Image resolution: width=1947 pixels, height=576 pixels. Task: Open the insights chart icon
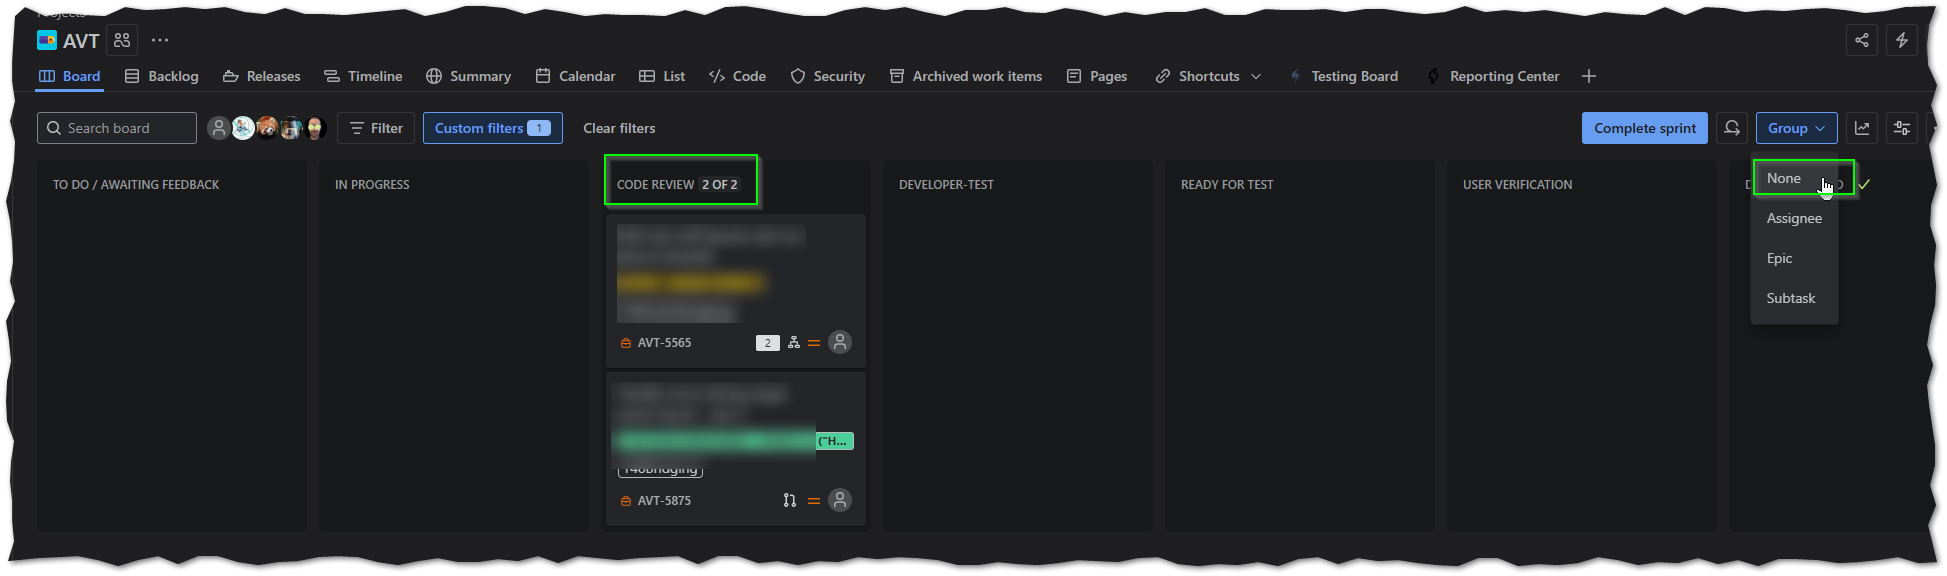coord(1862,128)
